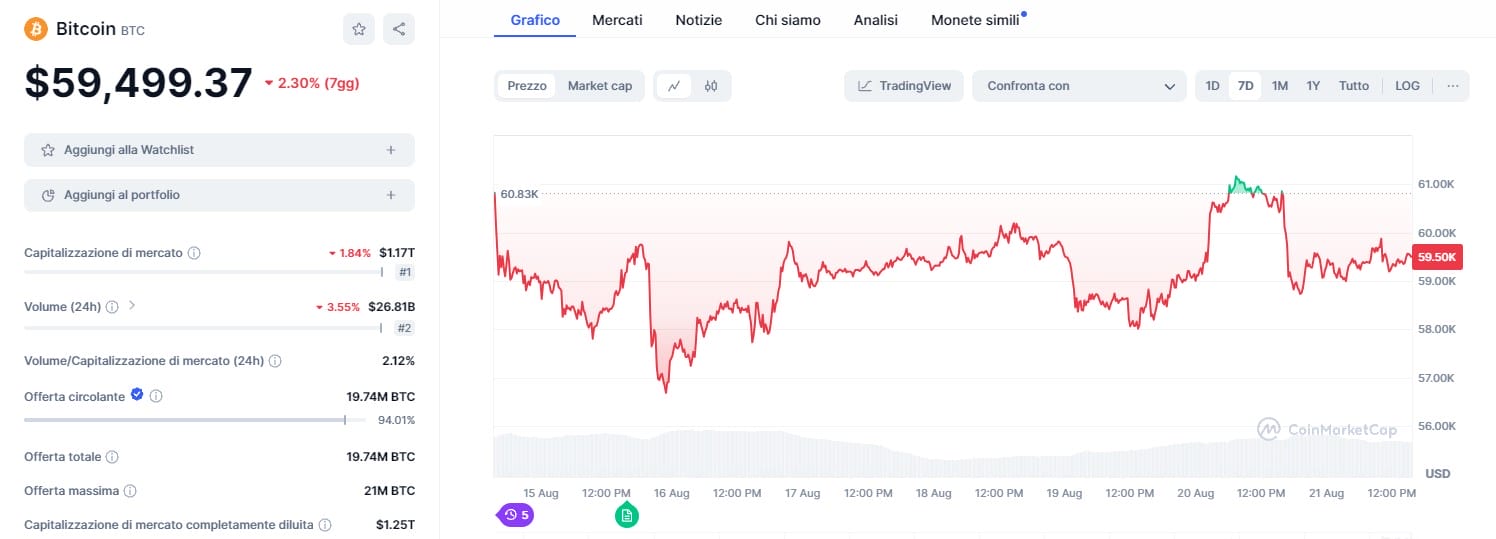The height and width of the screenshot is (539, 1496).
Task: Click info icon next to Offerta massima
Action: click(130, 491)
